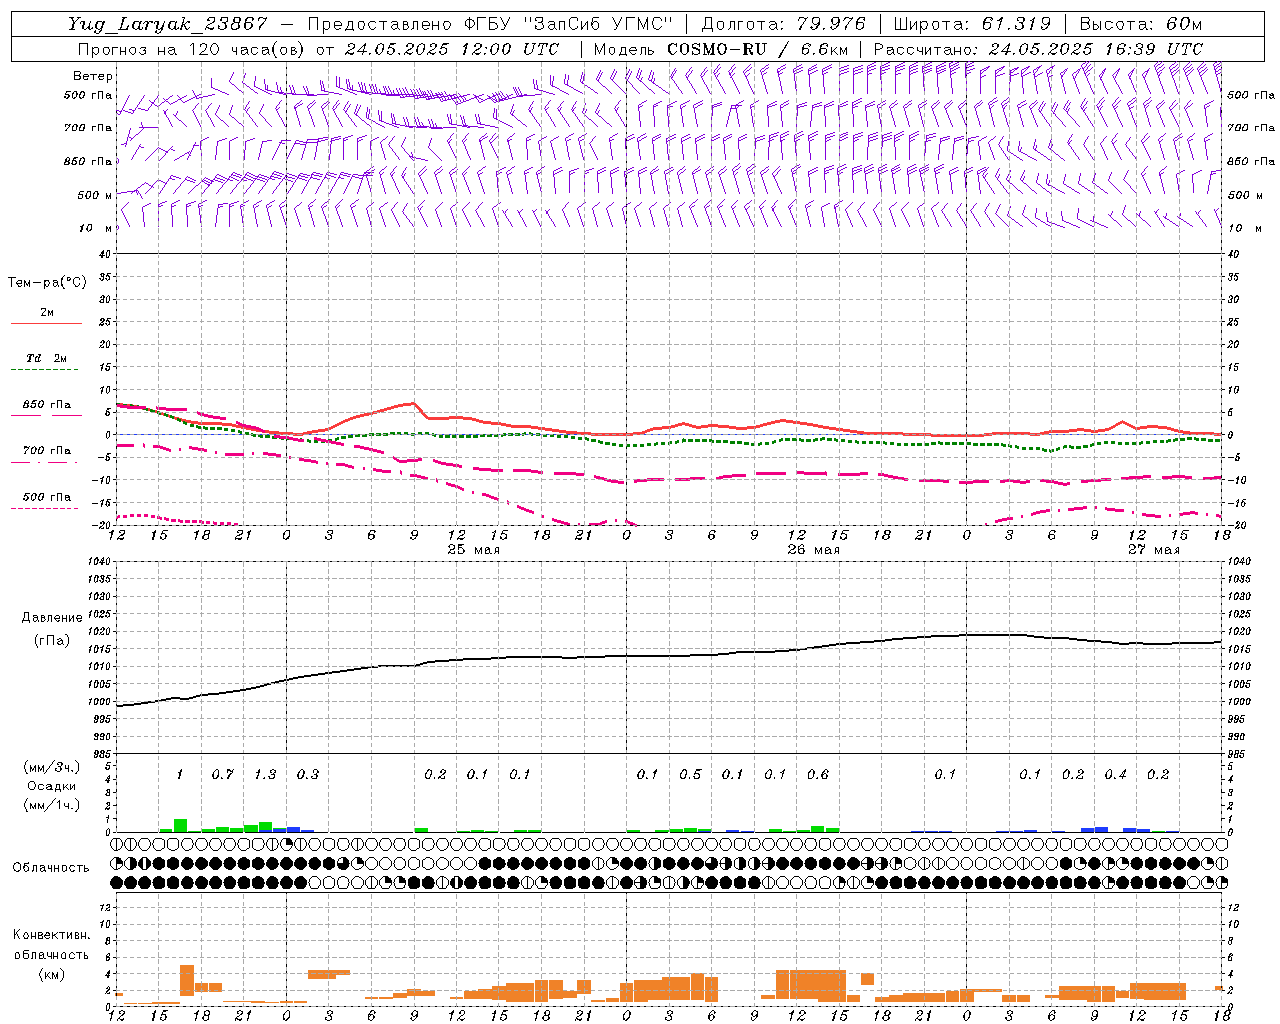Click the Тем-ра(°C) axis label
Image resolution: width=1280 pixels, height=1024 pixels.
[47, 283]
